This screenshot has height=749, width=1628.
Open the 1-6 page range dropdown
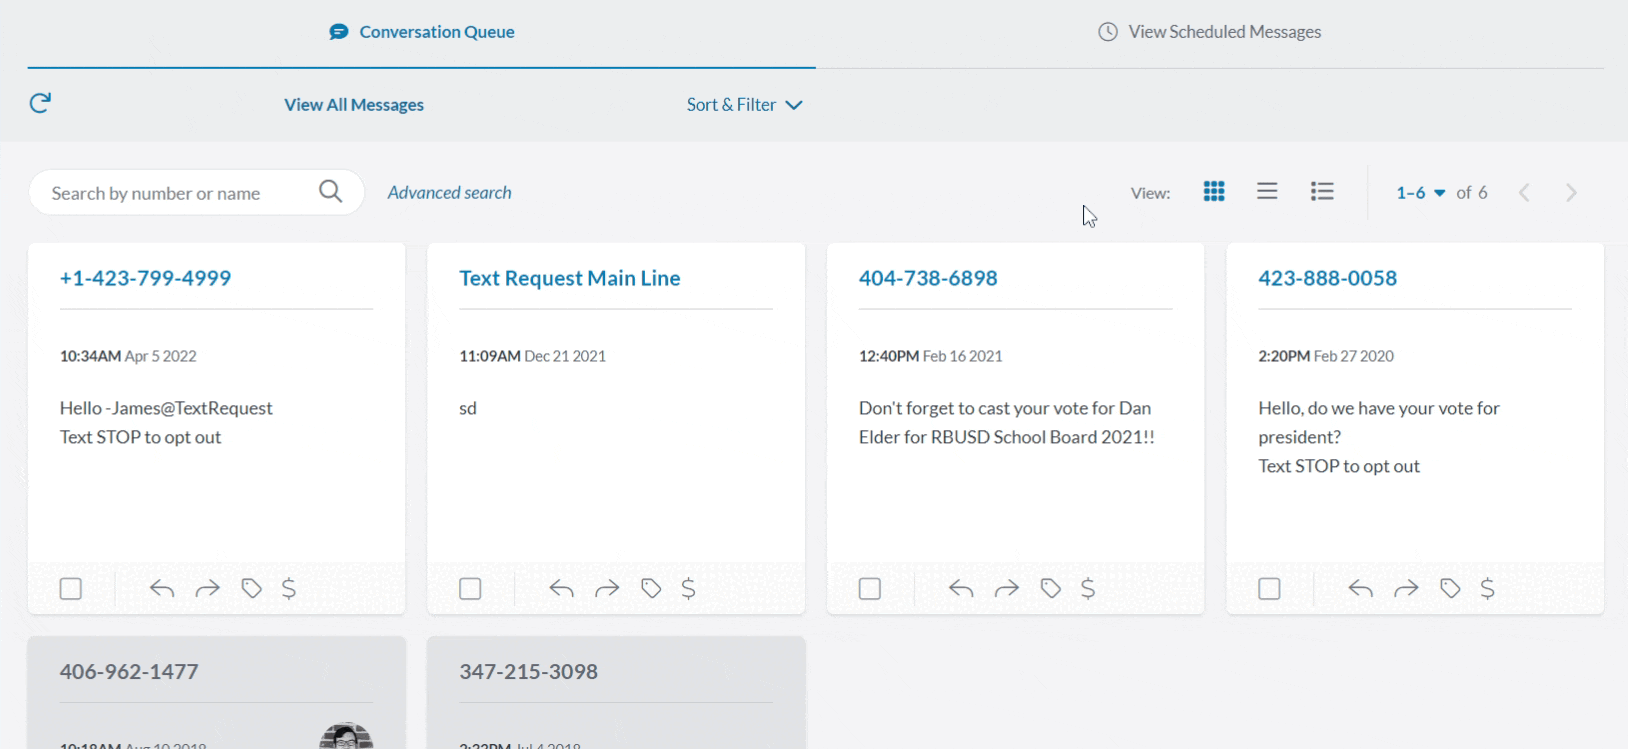pos(1420,193)
